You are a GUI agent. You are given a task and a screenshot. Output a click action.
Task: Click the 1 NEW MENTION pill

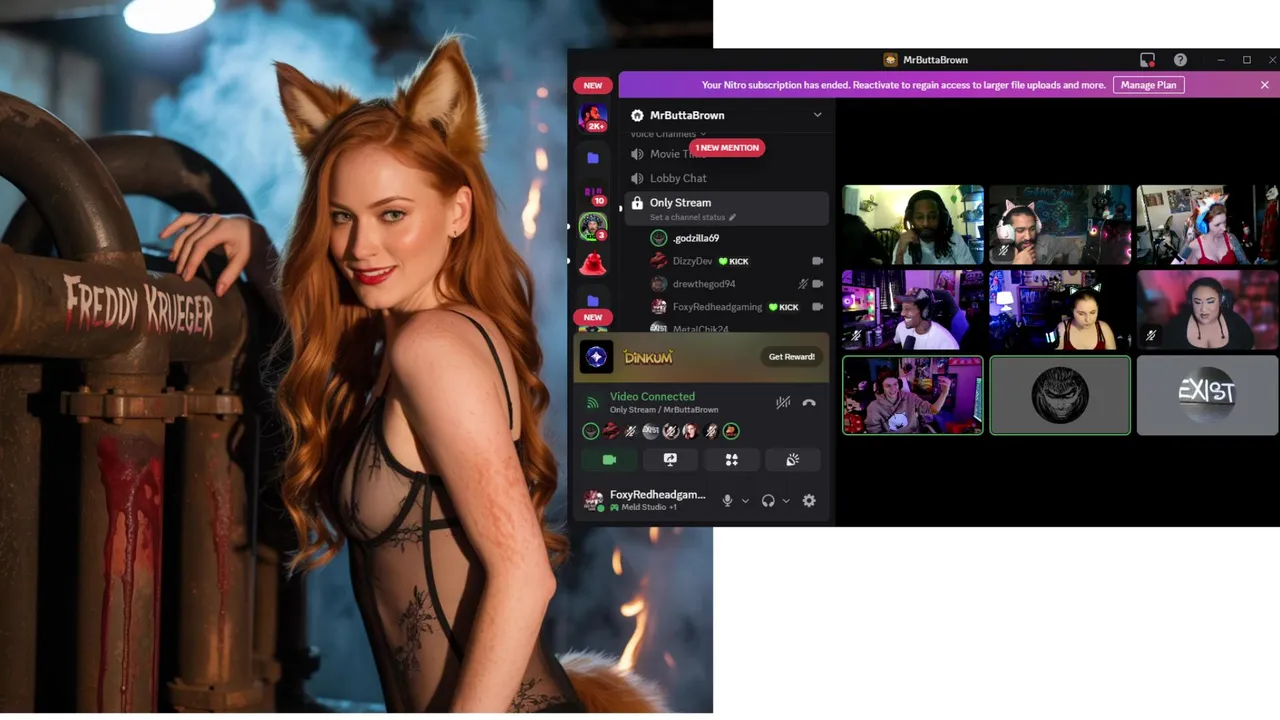pos(727,148)
